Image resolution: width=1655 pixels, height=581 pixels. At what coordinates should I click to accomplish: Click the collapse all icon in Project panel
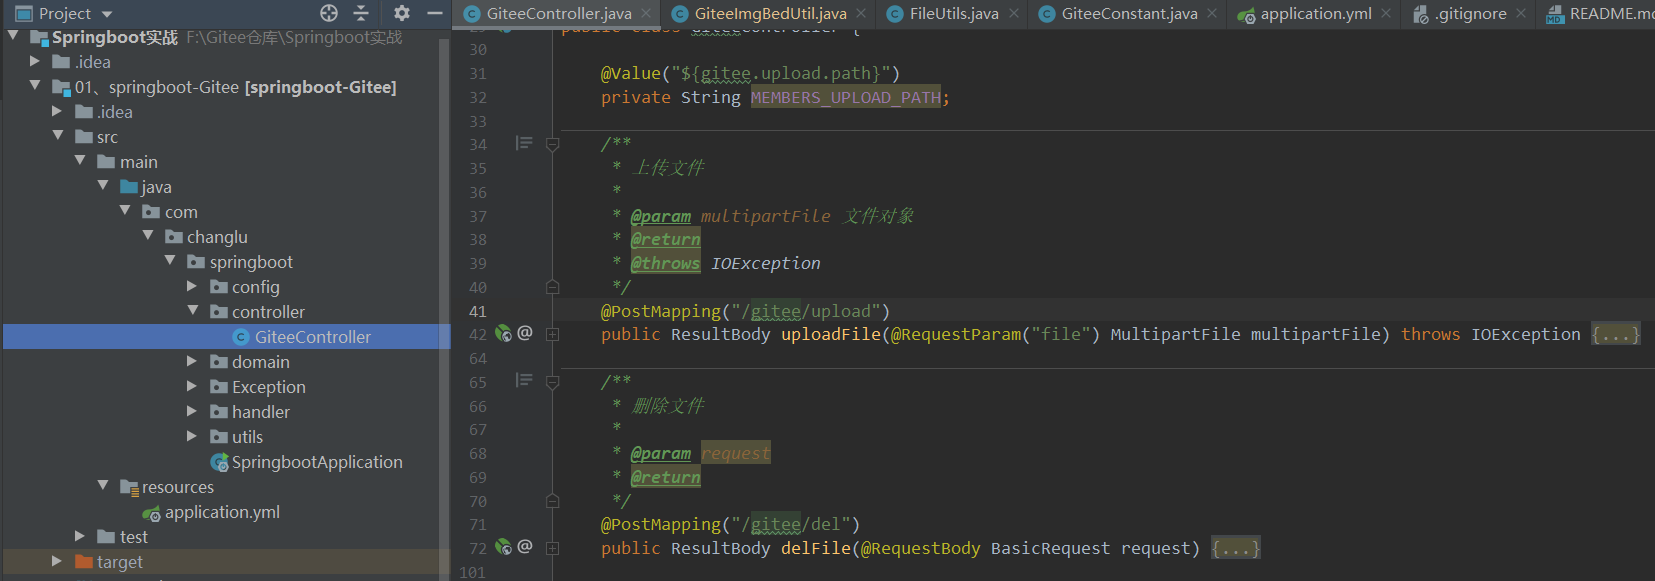click(361, 13)
